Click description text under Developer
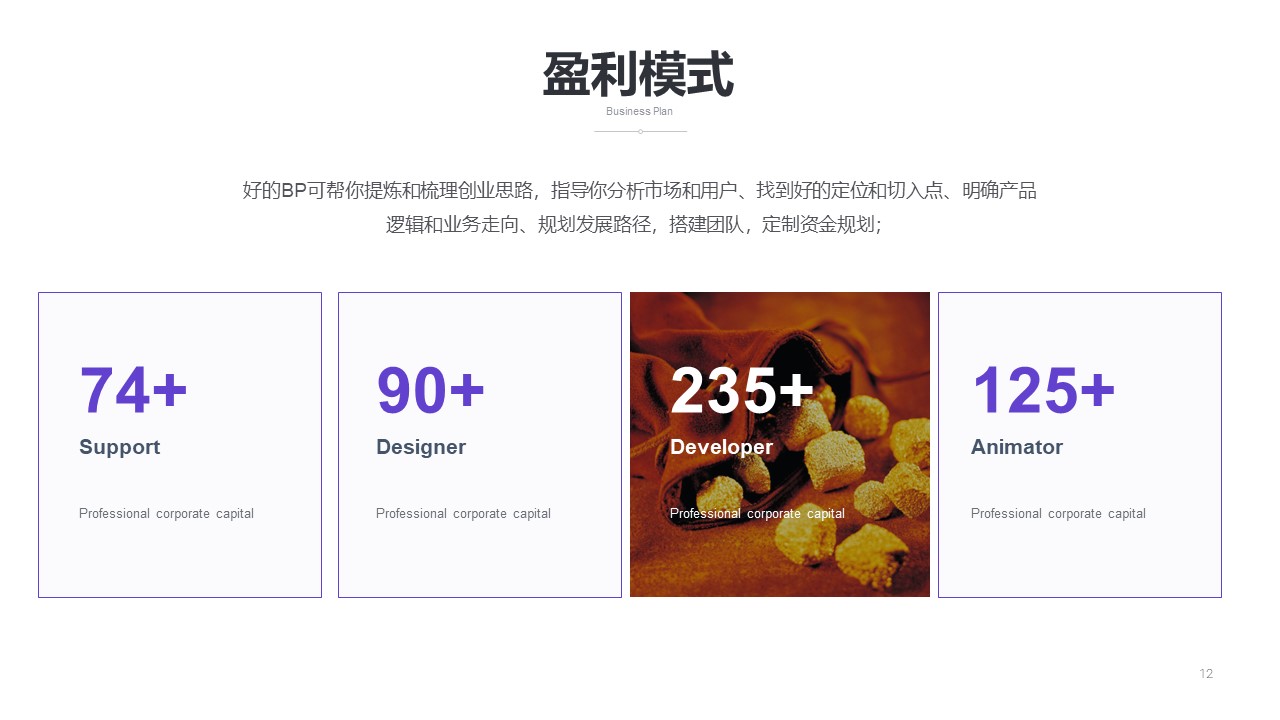This screenshot has height=720, width=1280. pos(757,514)
